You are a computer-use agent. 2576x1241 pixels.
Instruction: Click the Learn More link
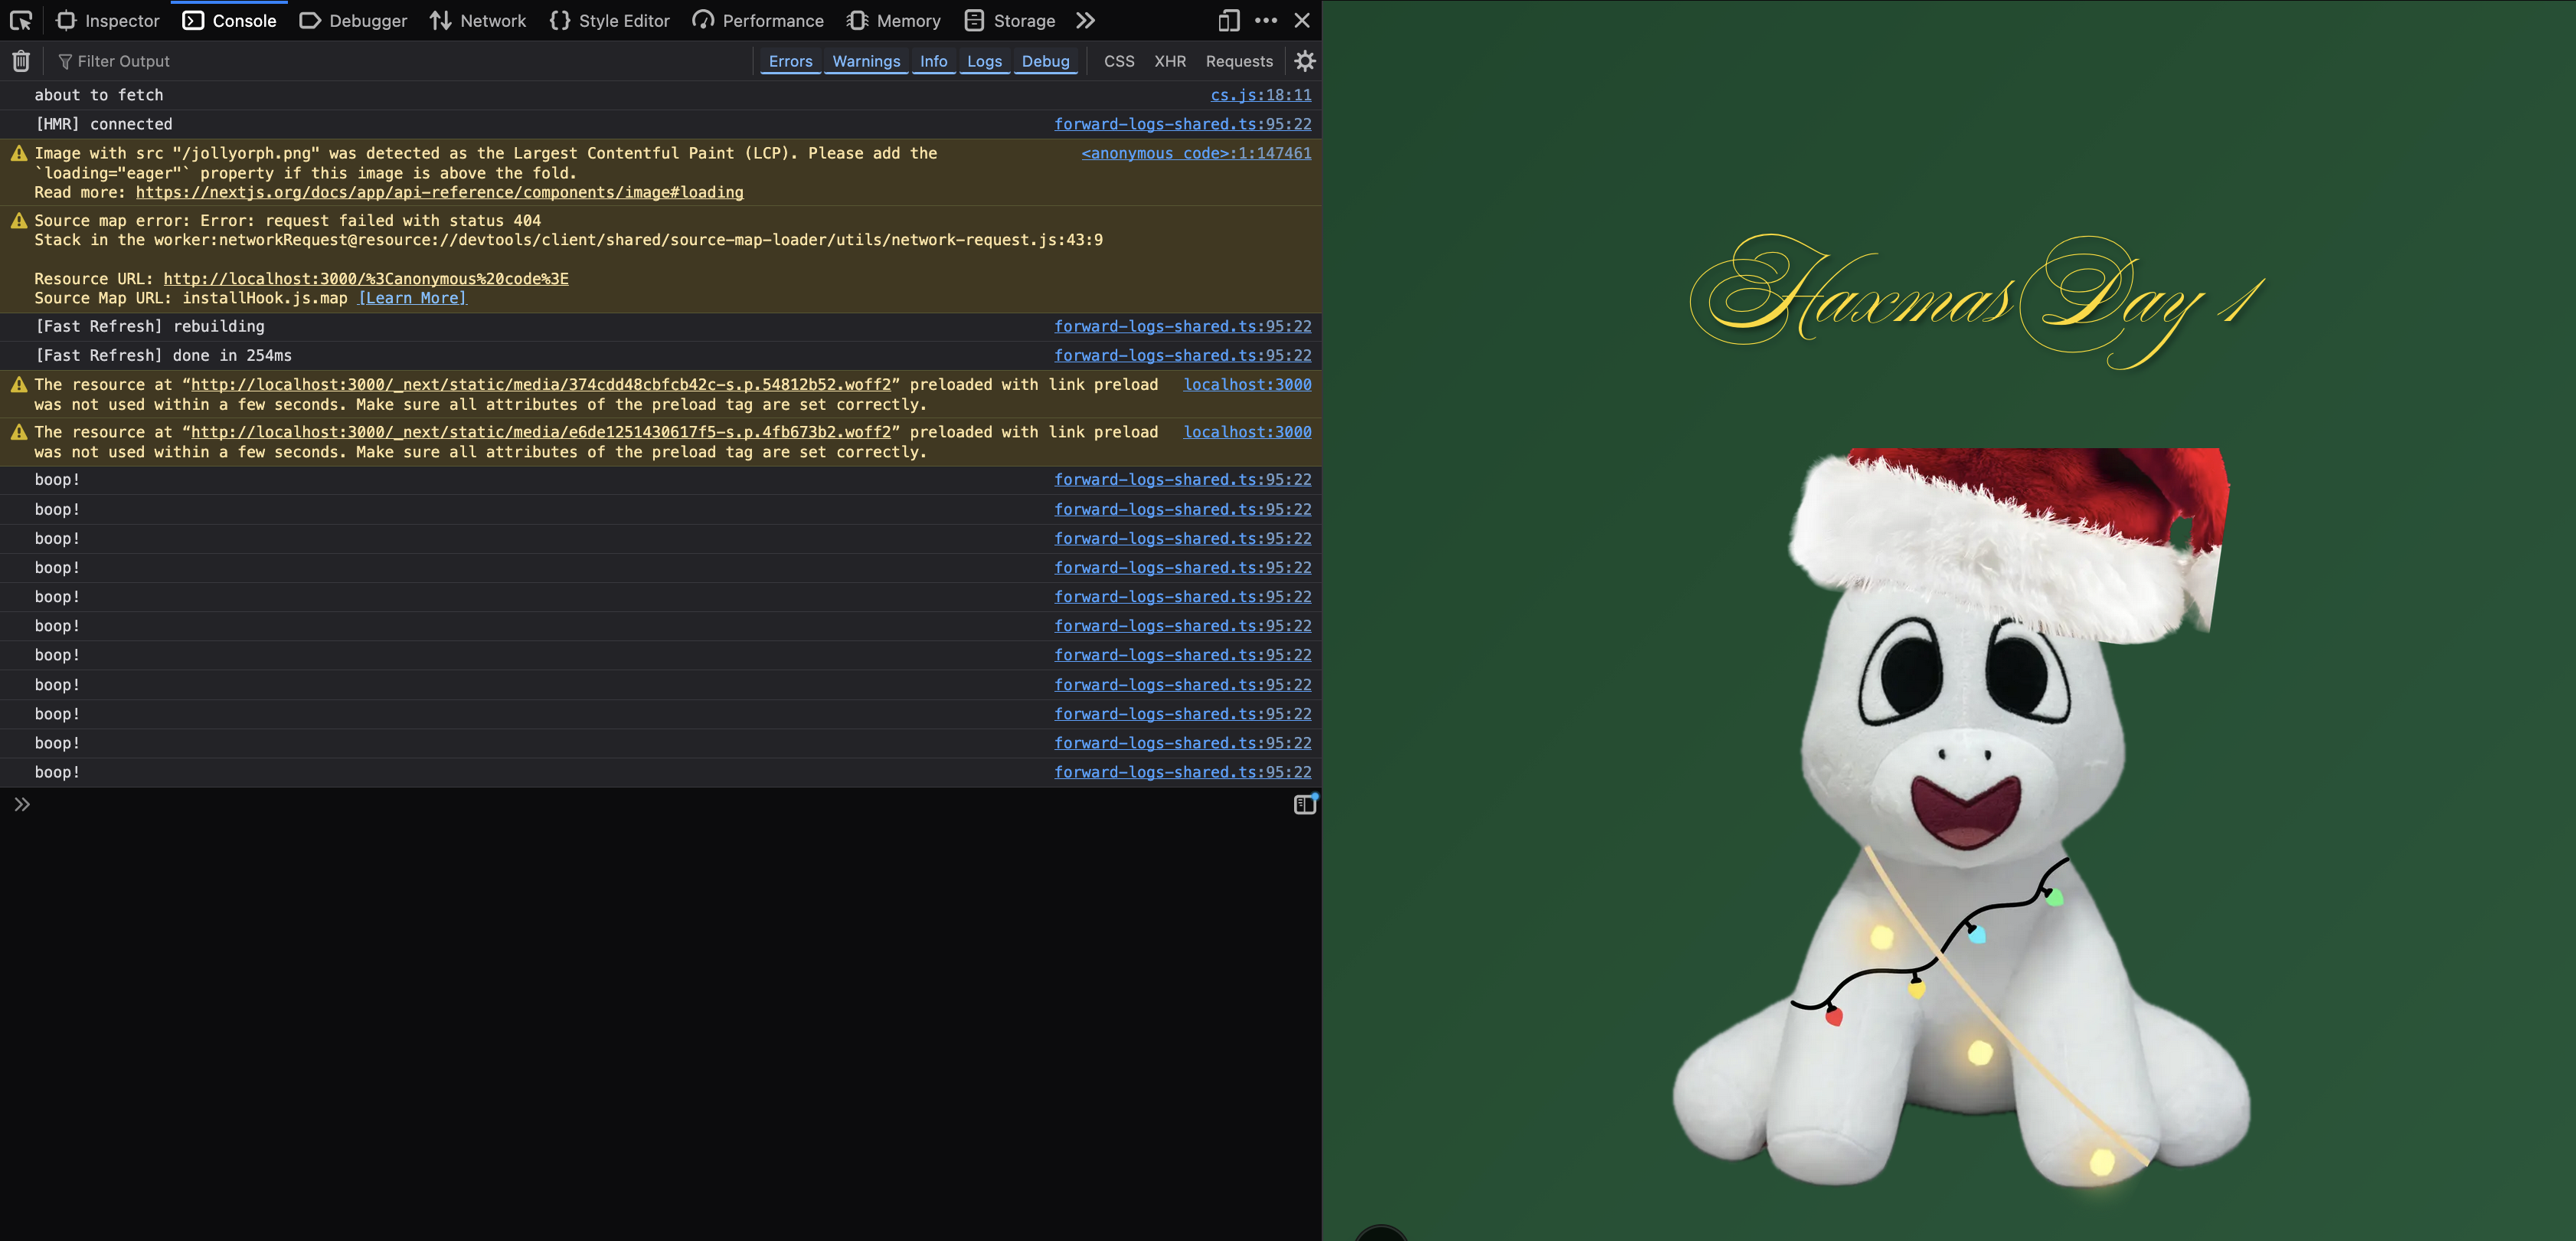pyautogui.click(x=412, y=298)
